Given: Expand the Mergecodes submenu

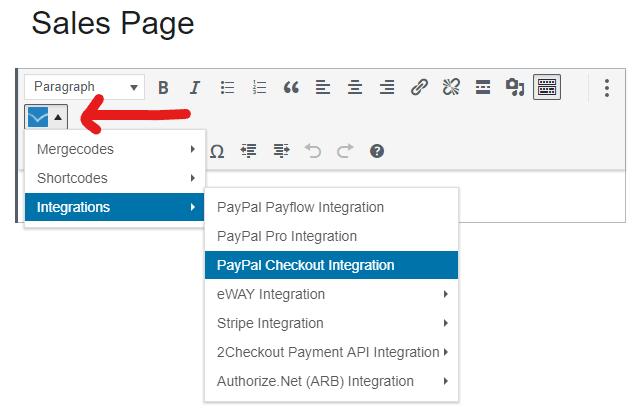Looking at the screenshot, I should [x=115, y=149].
